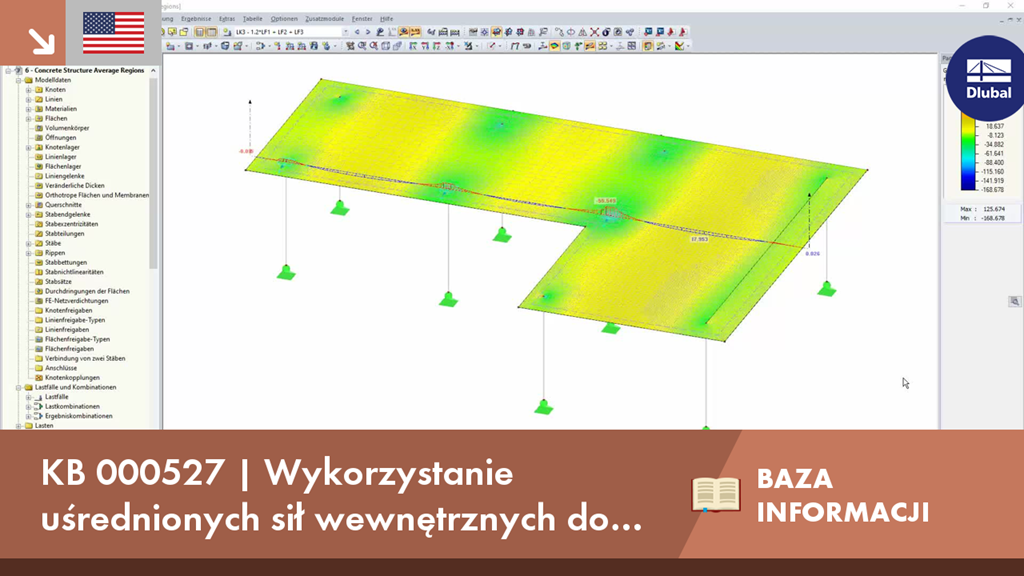Select the Ergebniskombinationen tree item
This screenshot has width=1024, height=576.
(78, 416)
